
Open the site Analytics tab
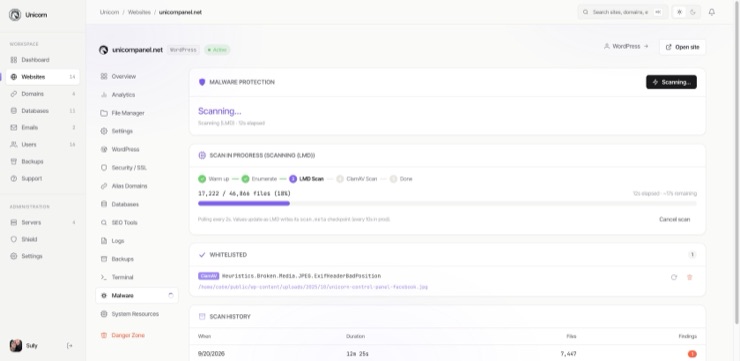[136, 95]
